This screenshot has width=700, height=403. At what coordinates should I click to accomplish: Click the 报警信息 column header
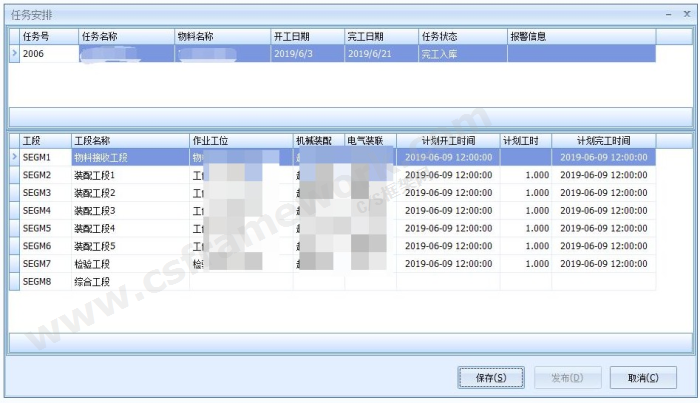click(580, 37)
